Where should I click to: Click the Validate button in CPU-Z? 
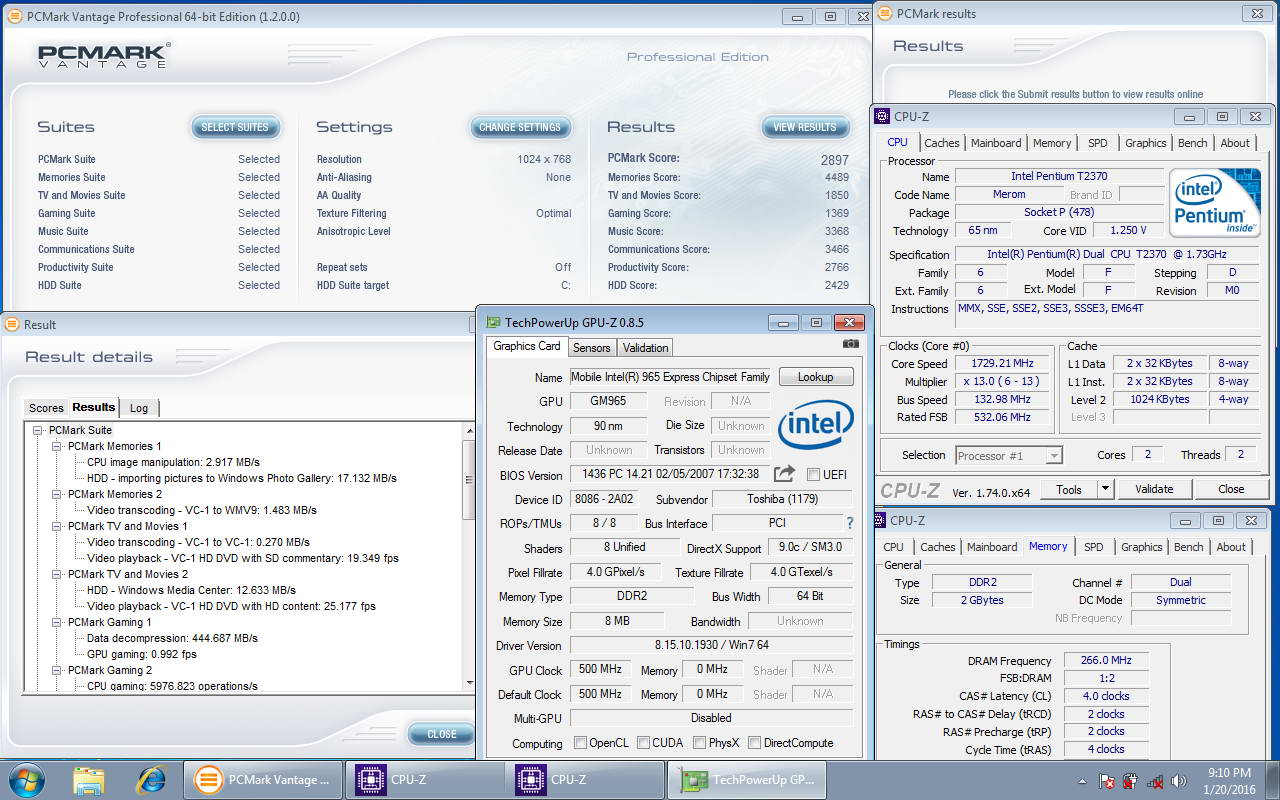(1154, 489)
